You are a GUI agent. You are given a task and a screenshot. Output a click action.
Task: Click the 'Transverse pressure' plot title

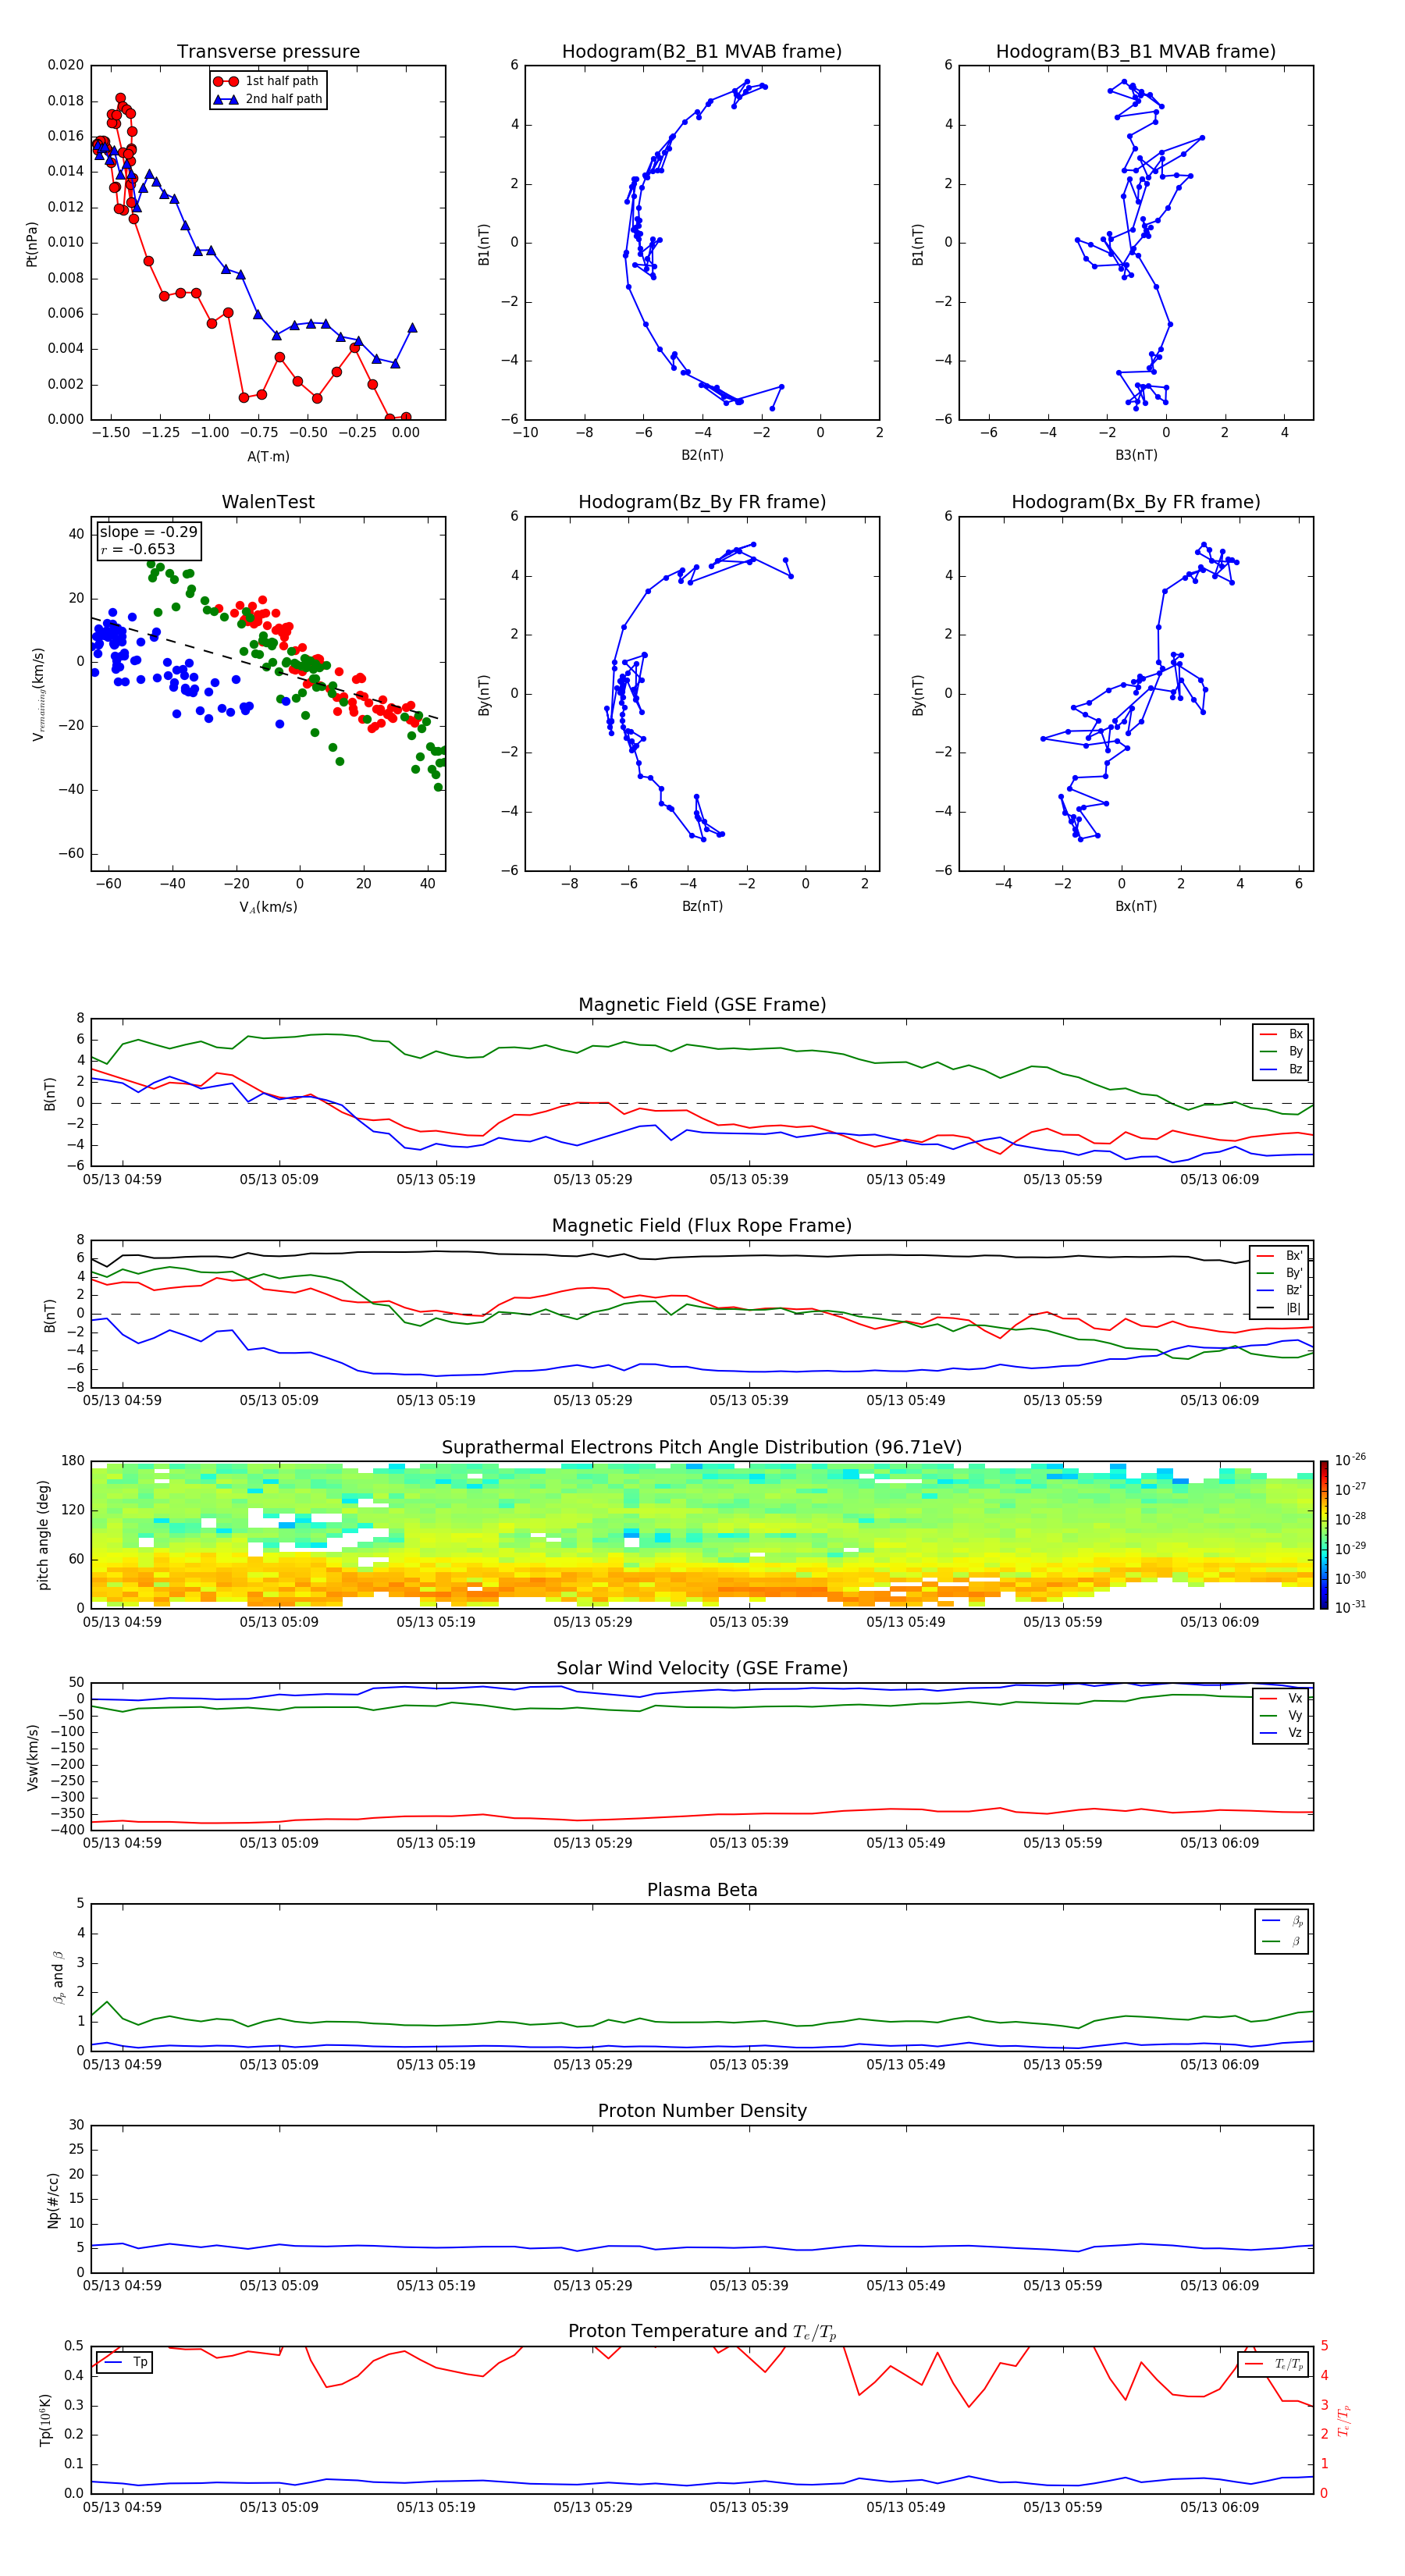pyautogui.click(x=268, y=52)
